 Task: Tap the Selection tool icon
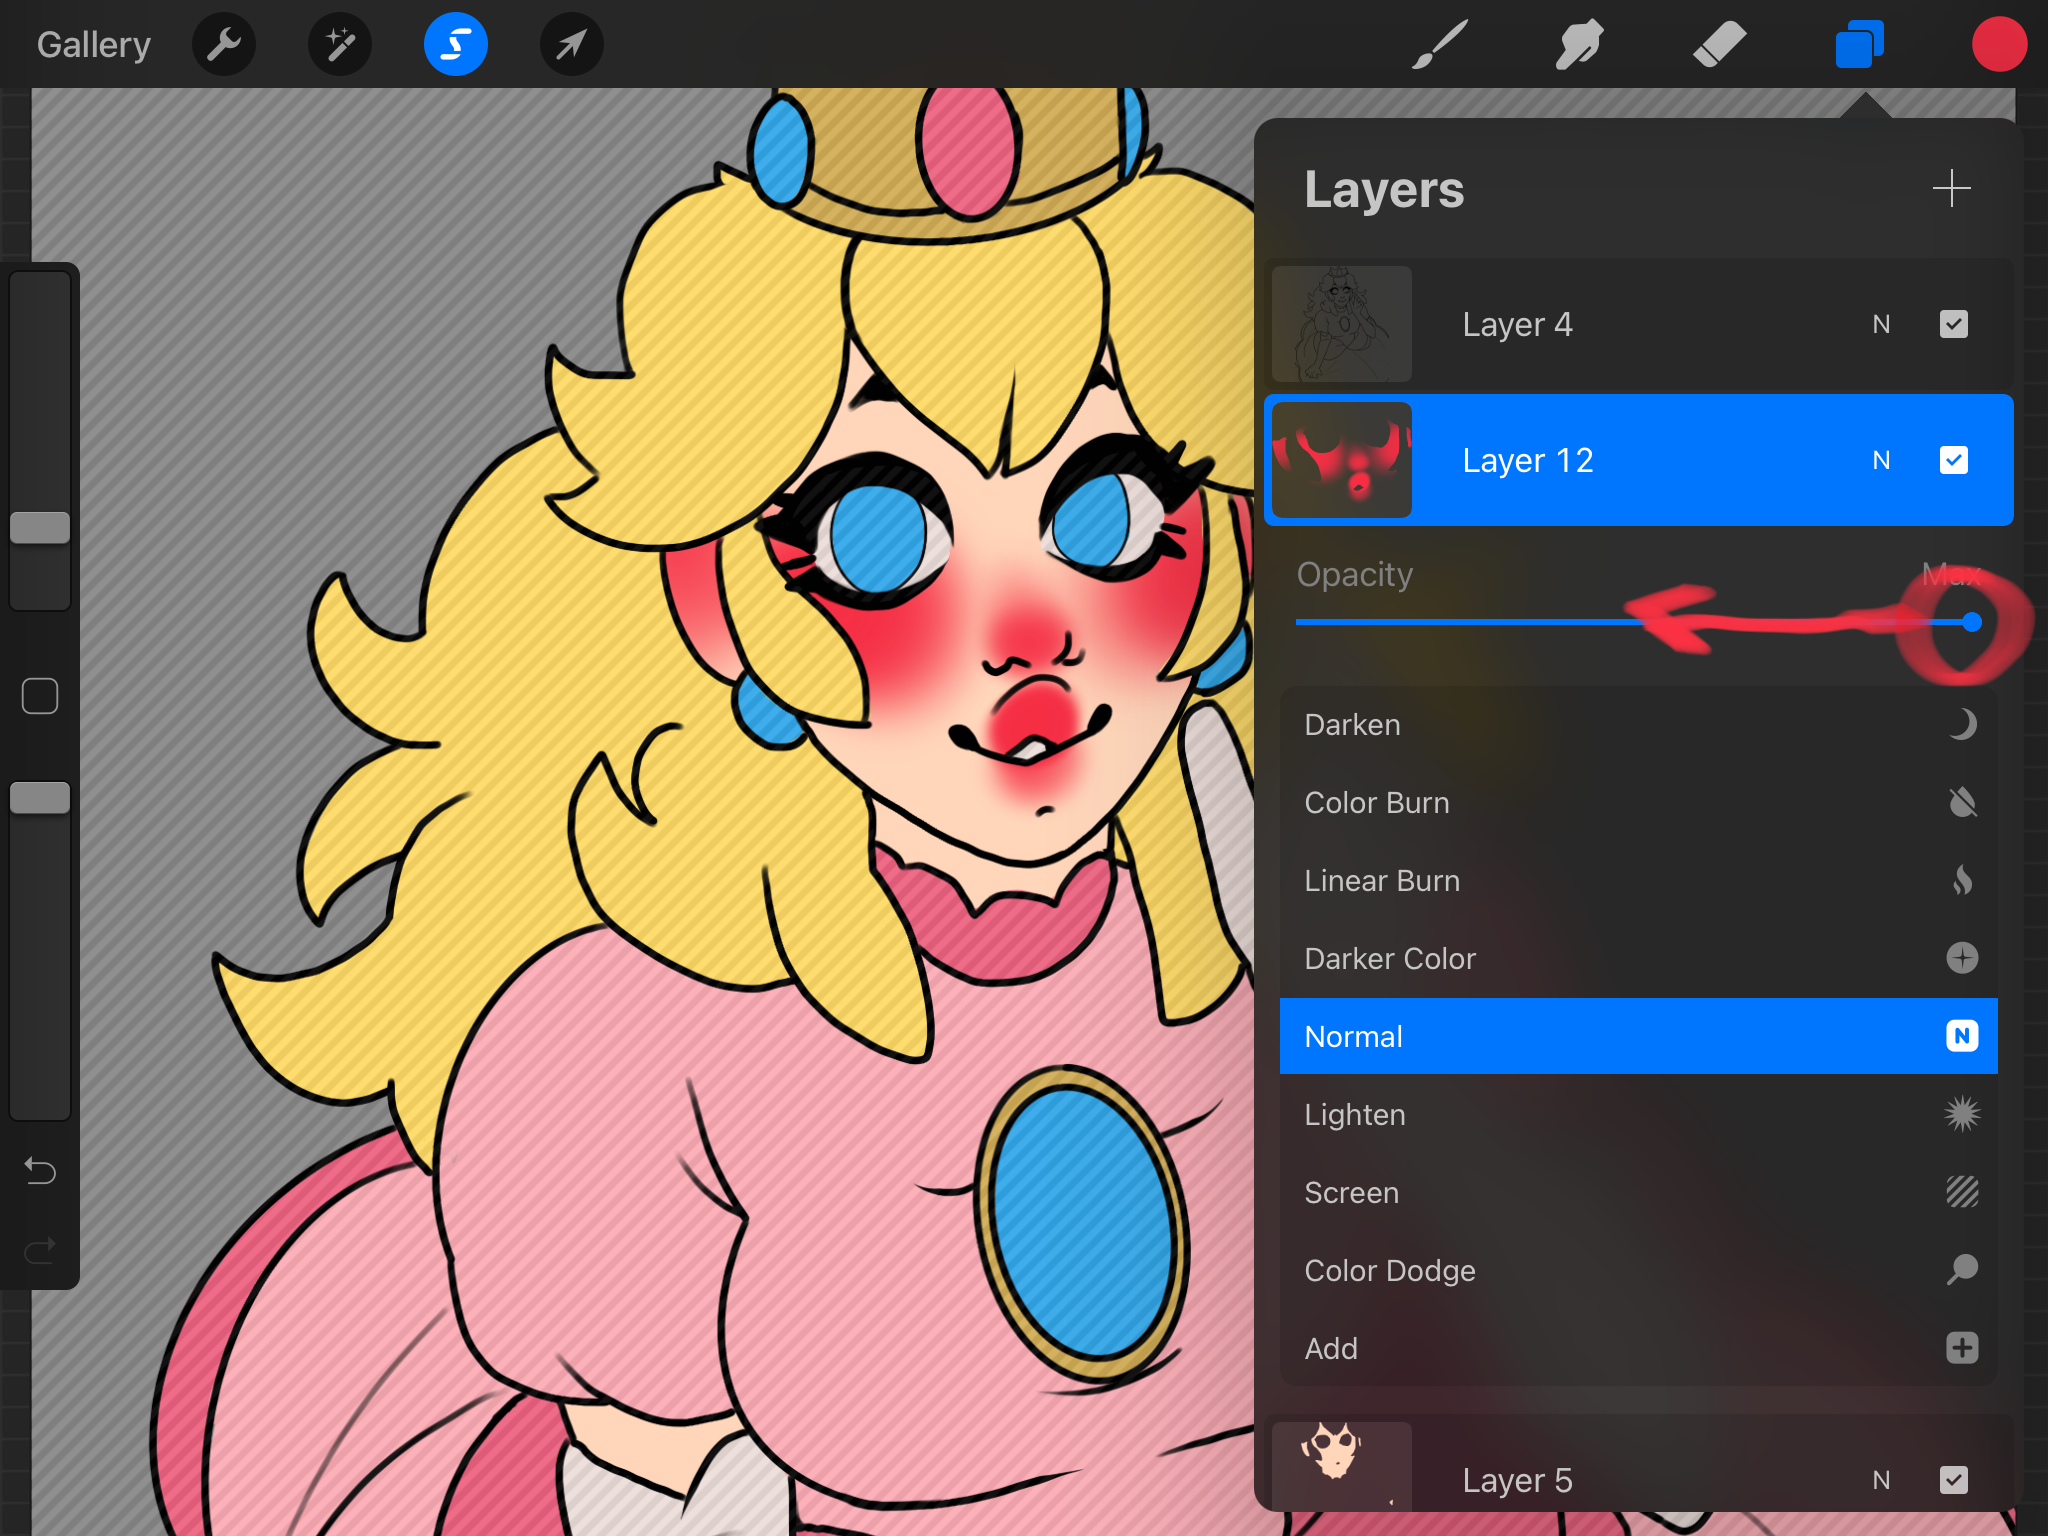pyautogui.click(x=456, y=45)
